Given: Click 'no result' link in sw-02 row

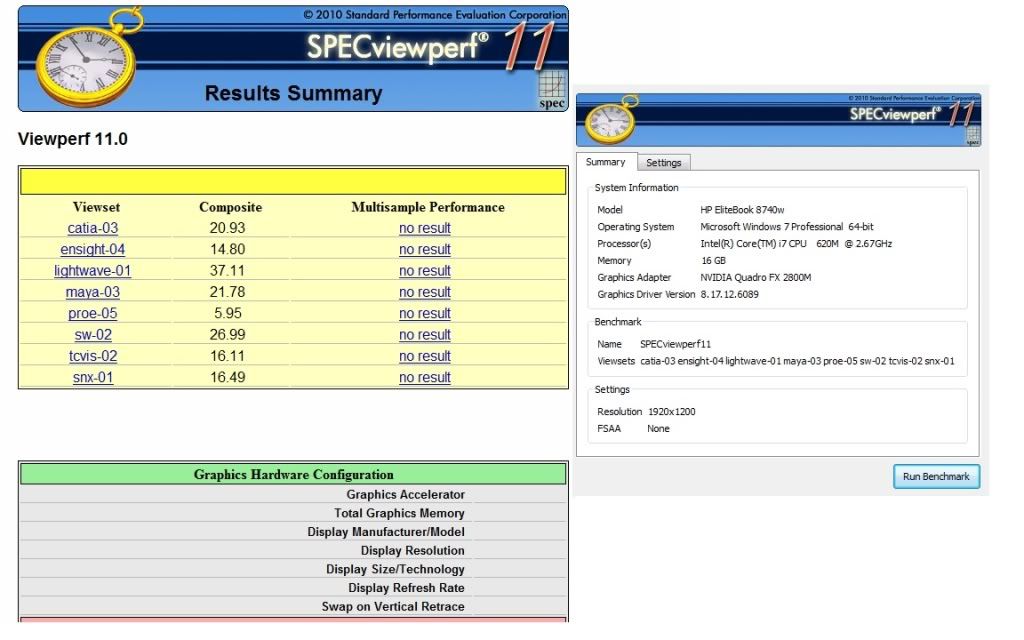Looking at the screenshot, I should (x=425, y=335).
